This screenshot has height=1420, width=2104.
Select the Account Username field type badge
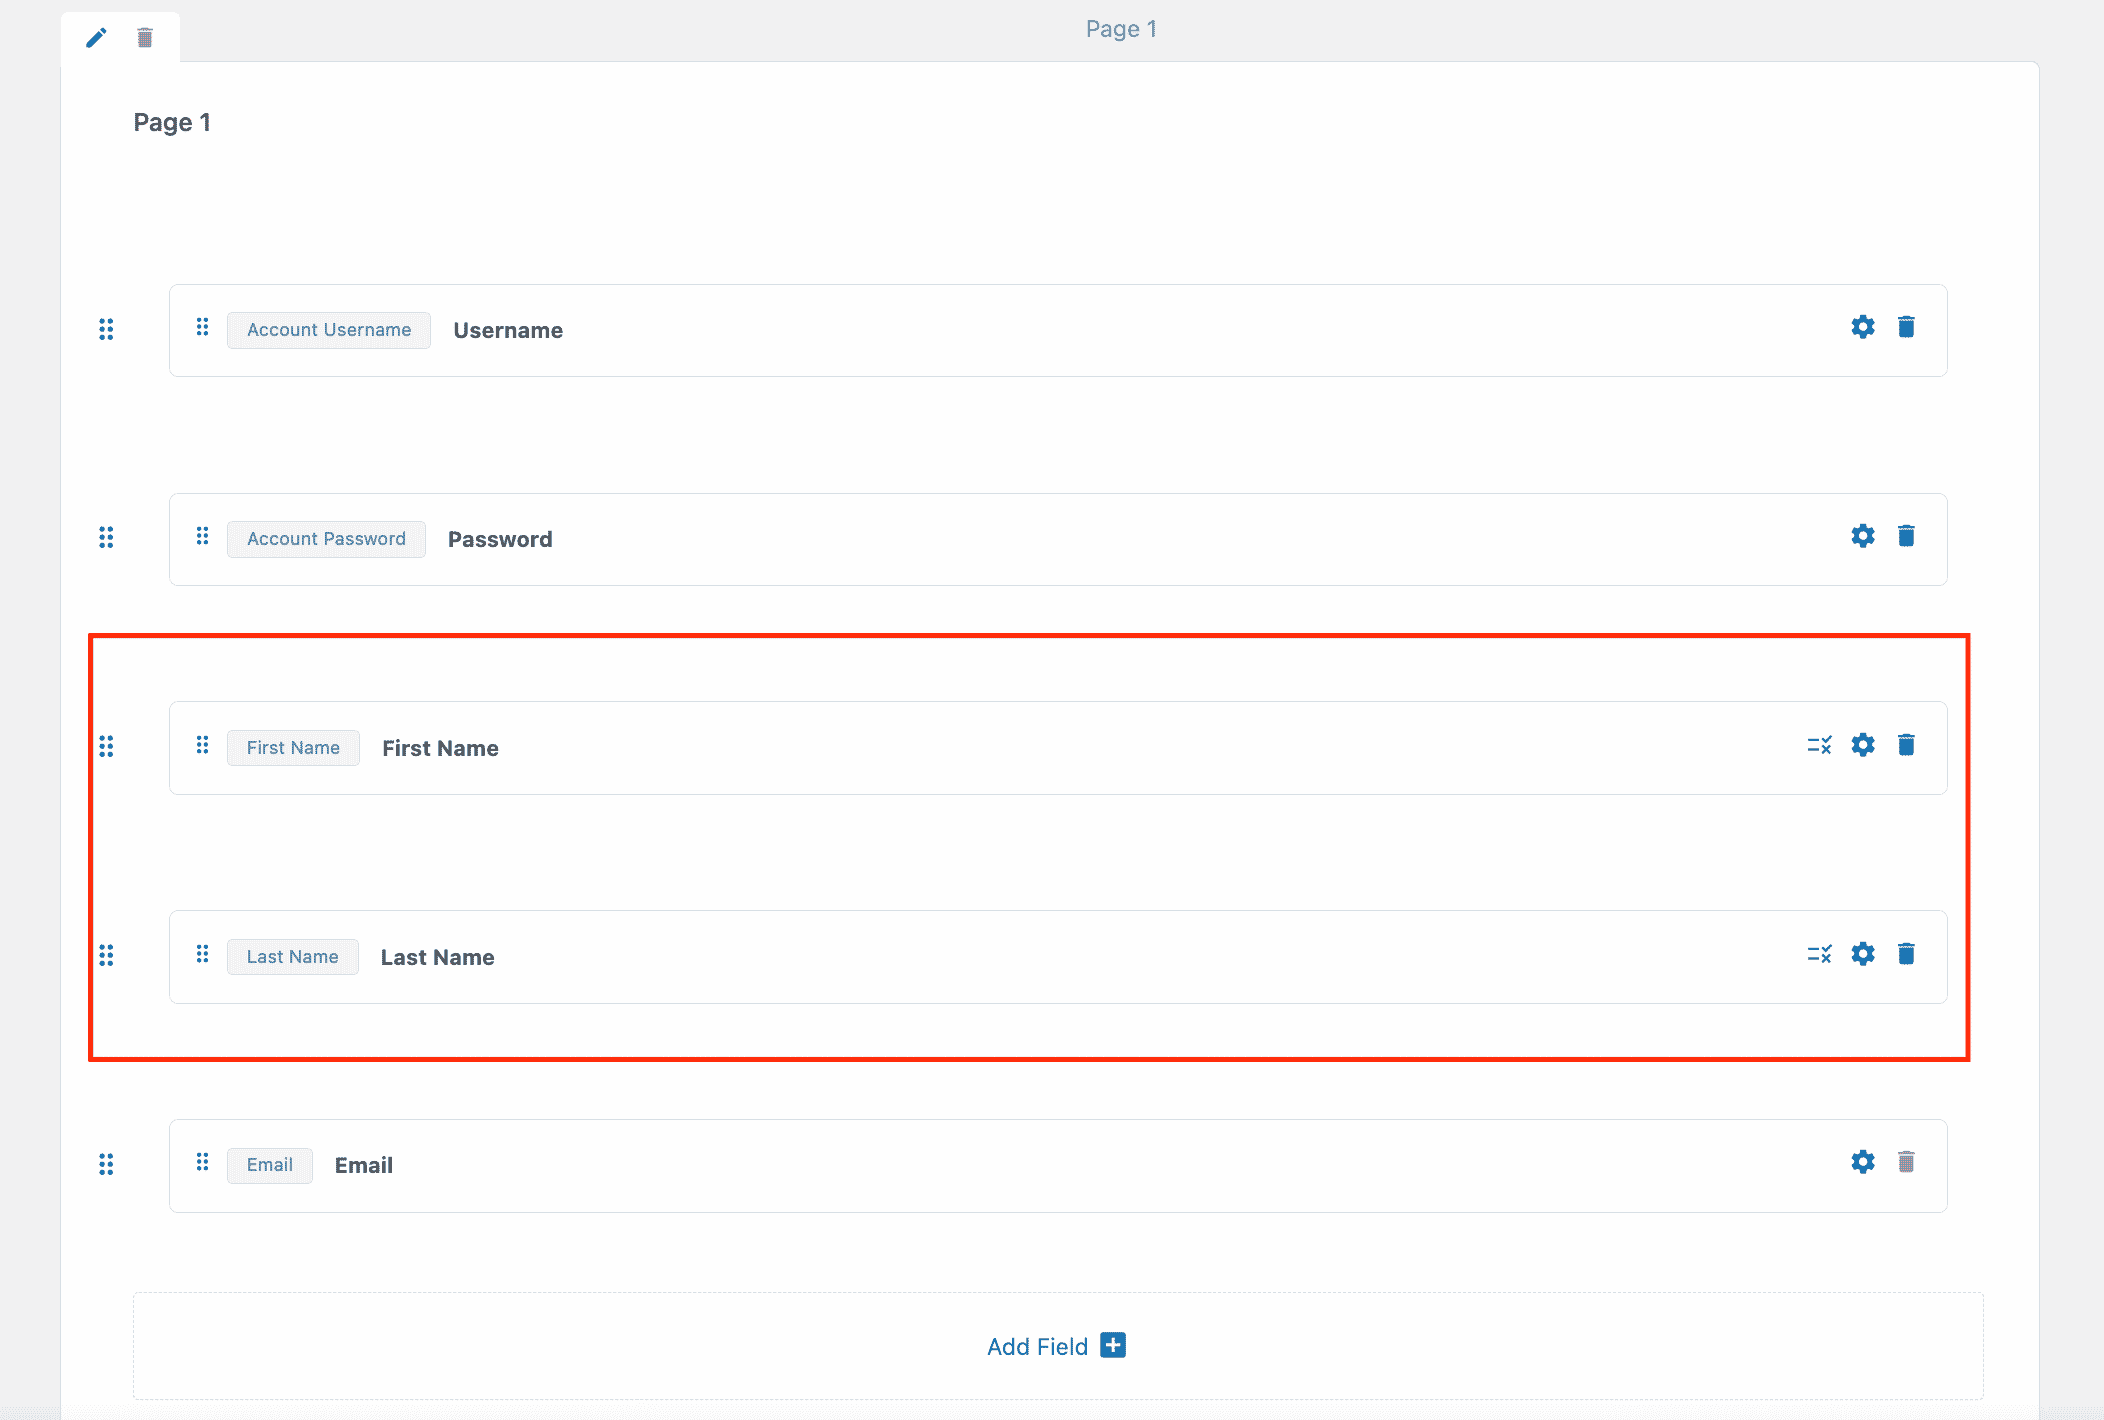click(x=328, y=330)
